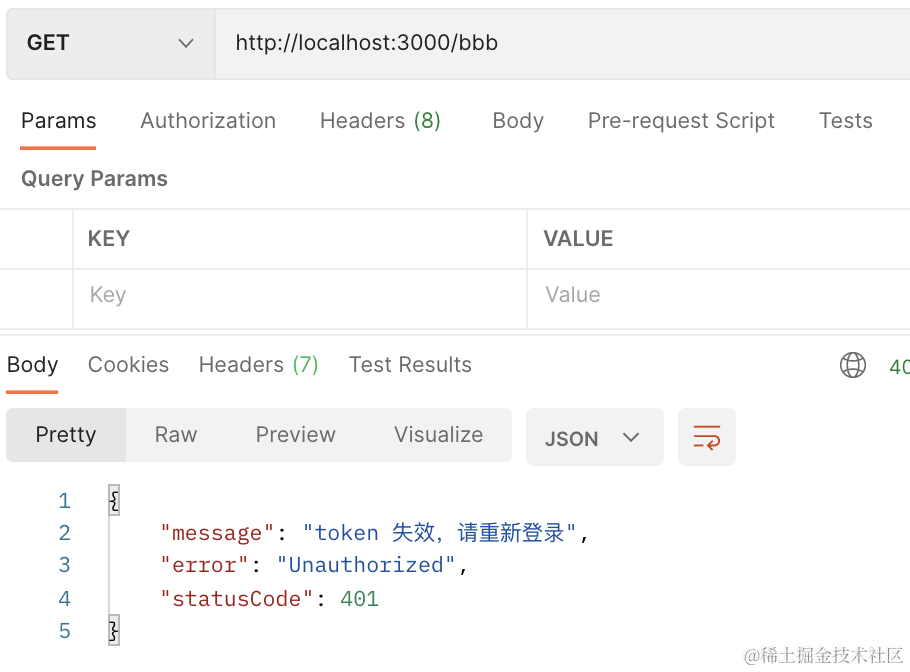Open the JSON format dropdown

[594, 437]
